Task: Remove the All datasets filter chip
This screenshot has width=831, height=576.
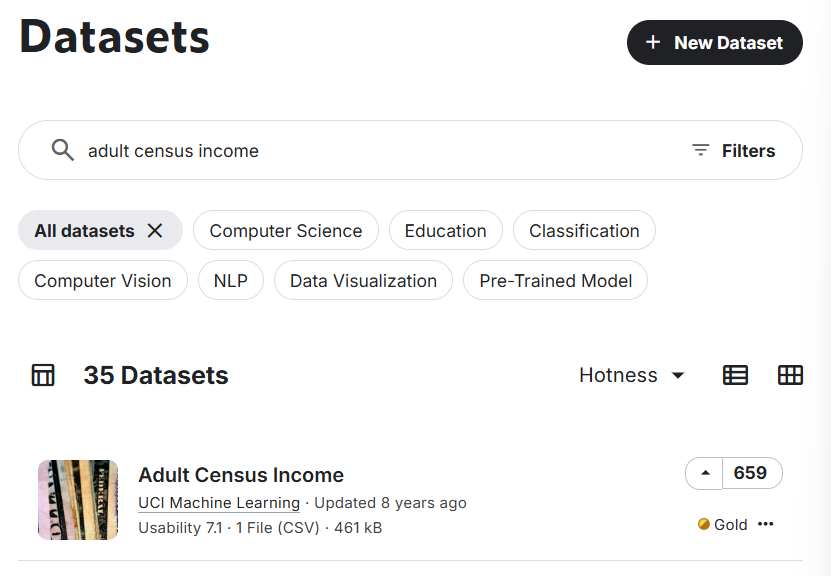Action: coord(155,231)
